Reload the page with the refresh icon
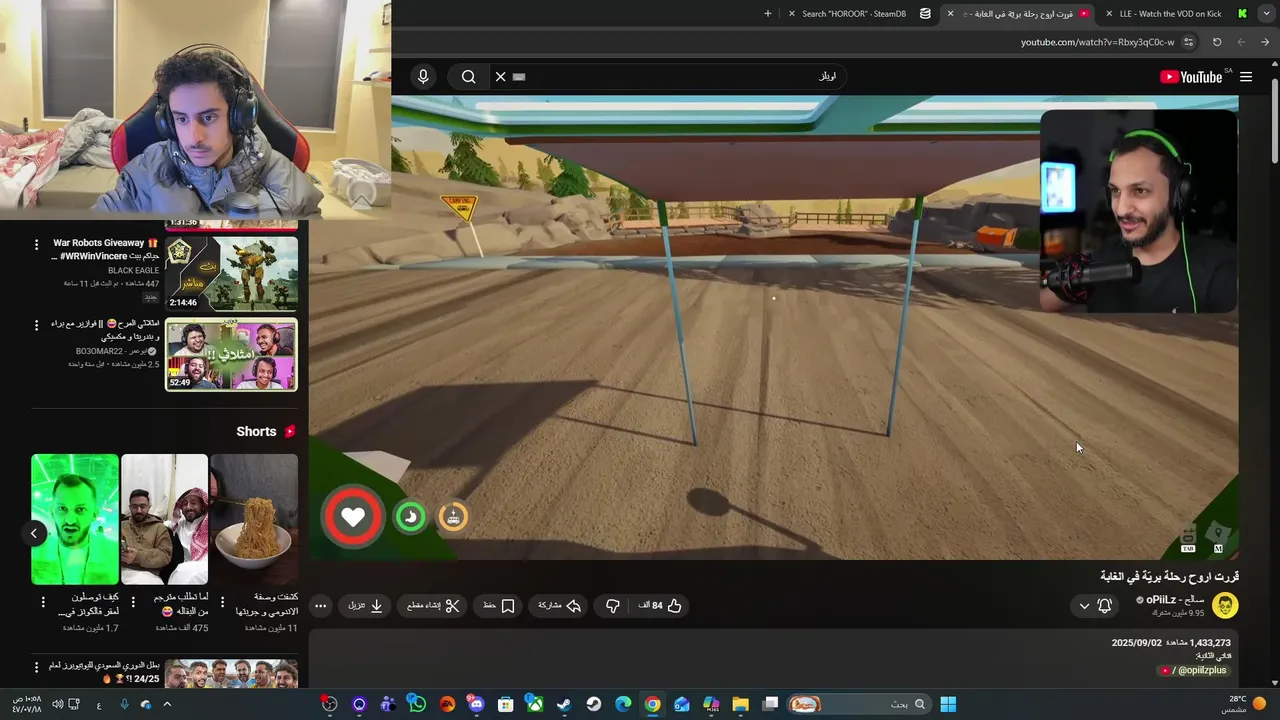 (x=1217, y=42)
